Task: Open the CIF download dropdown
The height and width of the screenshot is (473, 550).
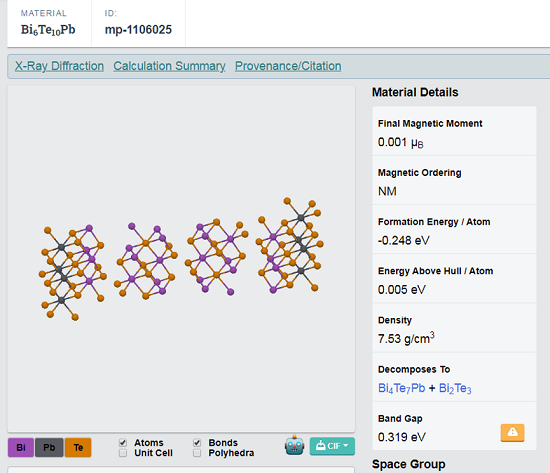Action: [x=332, y=446]
